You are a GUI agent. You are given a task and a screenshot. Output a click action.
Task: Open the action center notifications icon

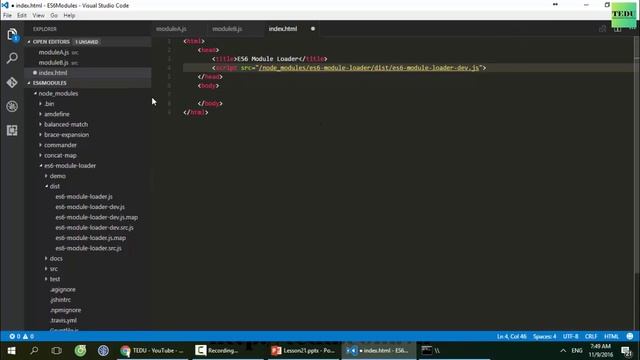coord(626,351)
